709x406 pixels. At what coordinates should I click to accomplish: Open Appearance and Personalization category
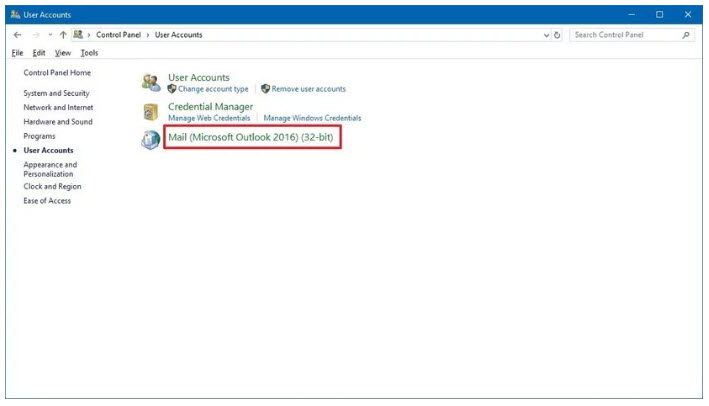[x=50, y=170]
